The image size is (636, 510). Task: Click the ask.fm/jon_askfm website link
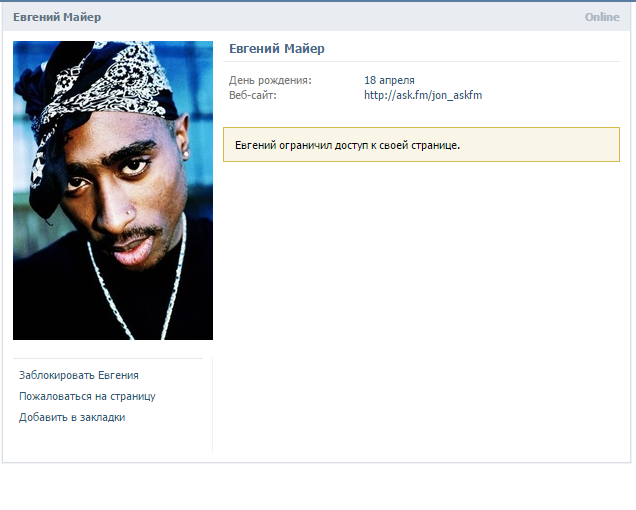tap(423, 95)
